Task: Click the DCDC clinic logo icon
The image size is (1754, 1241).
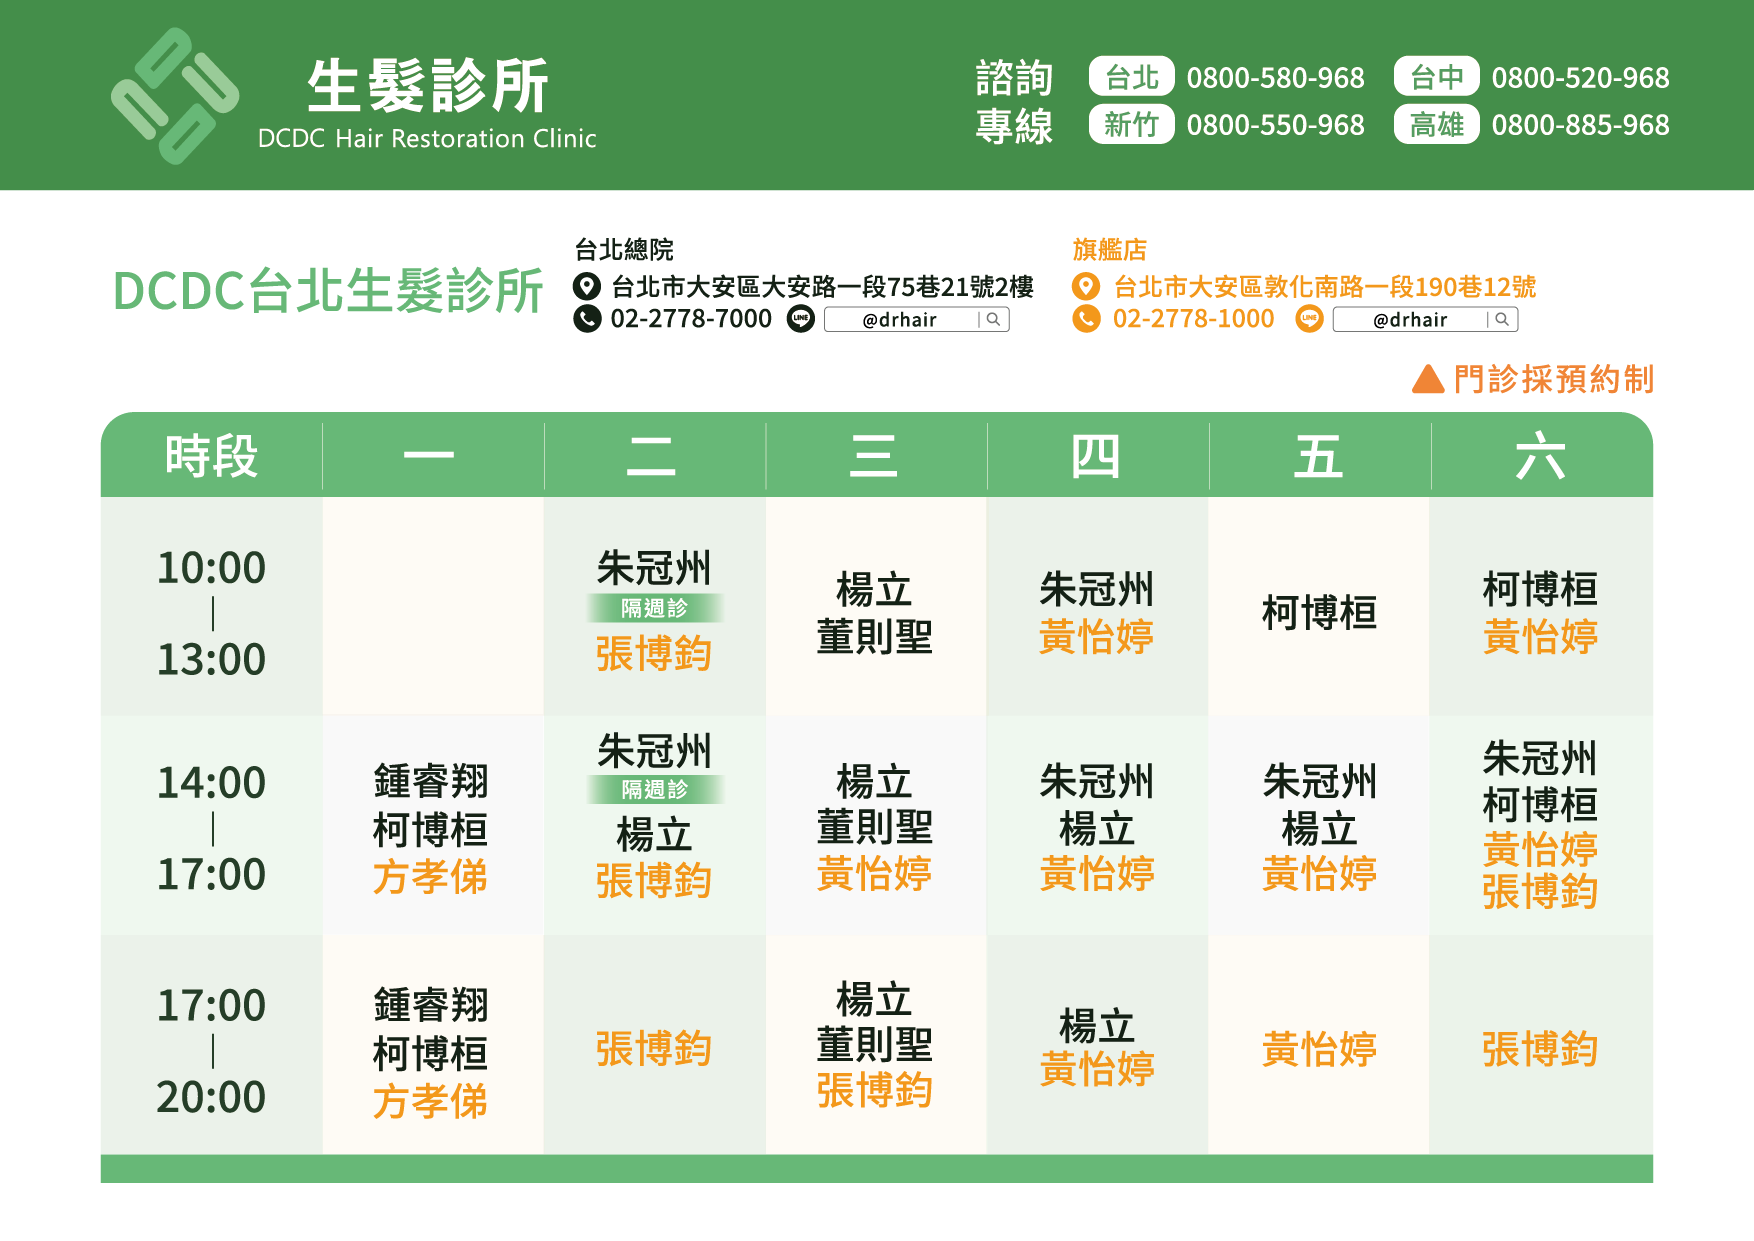Action: (175, 96)
